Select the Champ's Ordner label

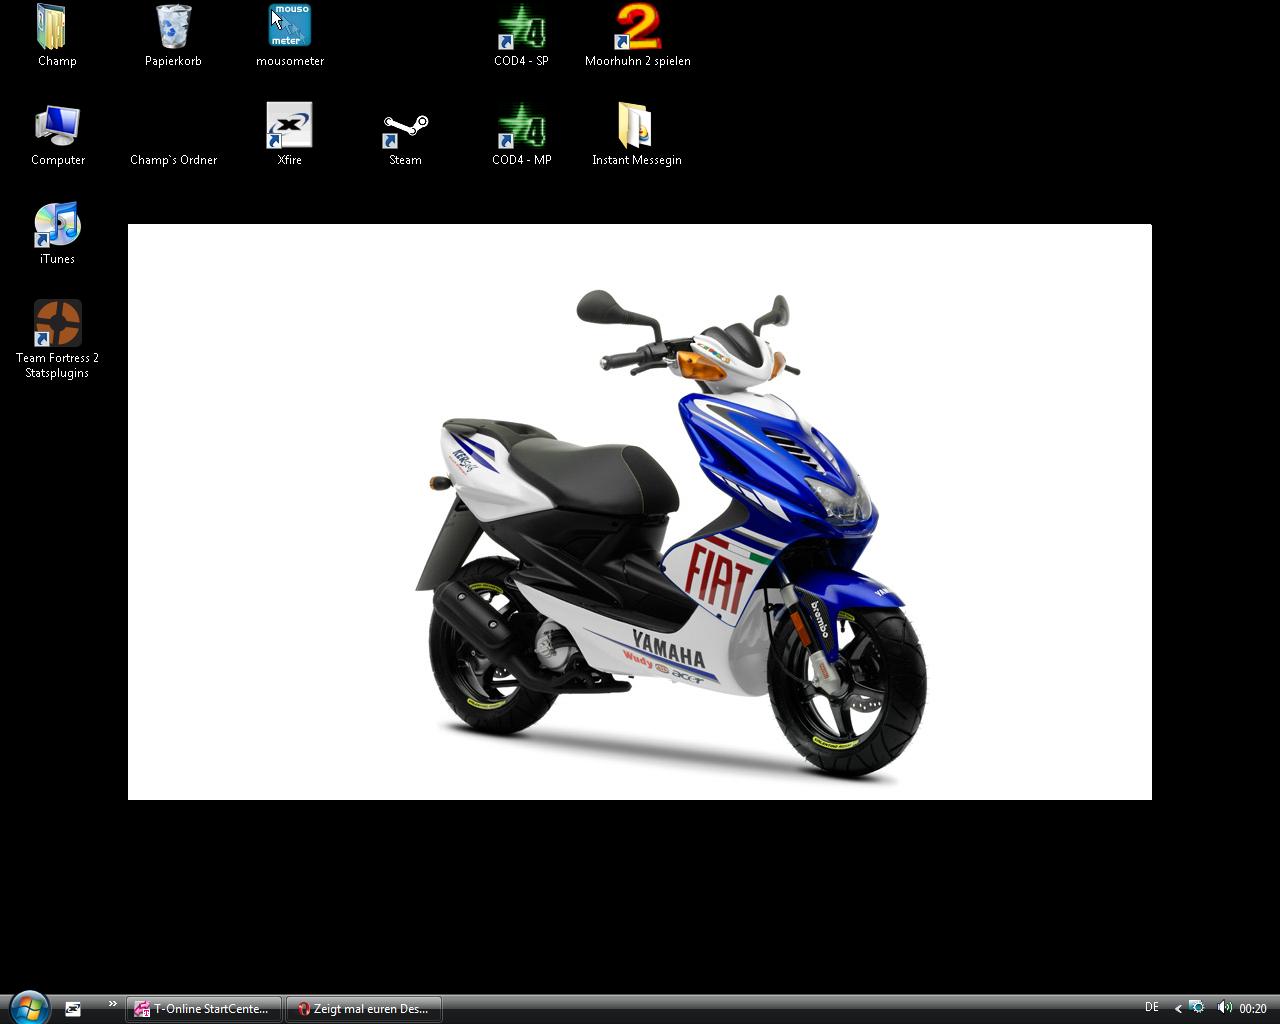(173, 160)
